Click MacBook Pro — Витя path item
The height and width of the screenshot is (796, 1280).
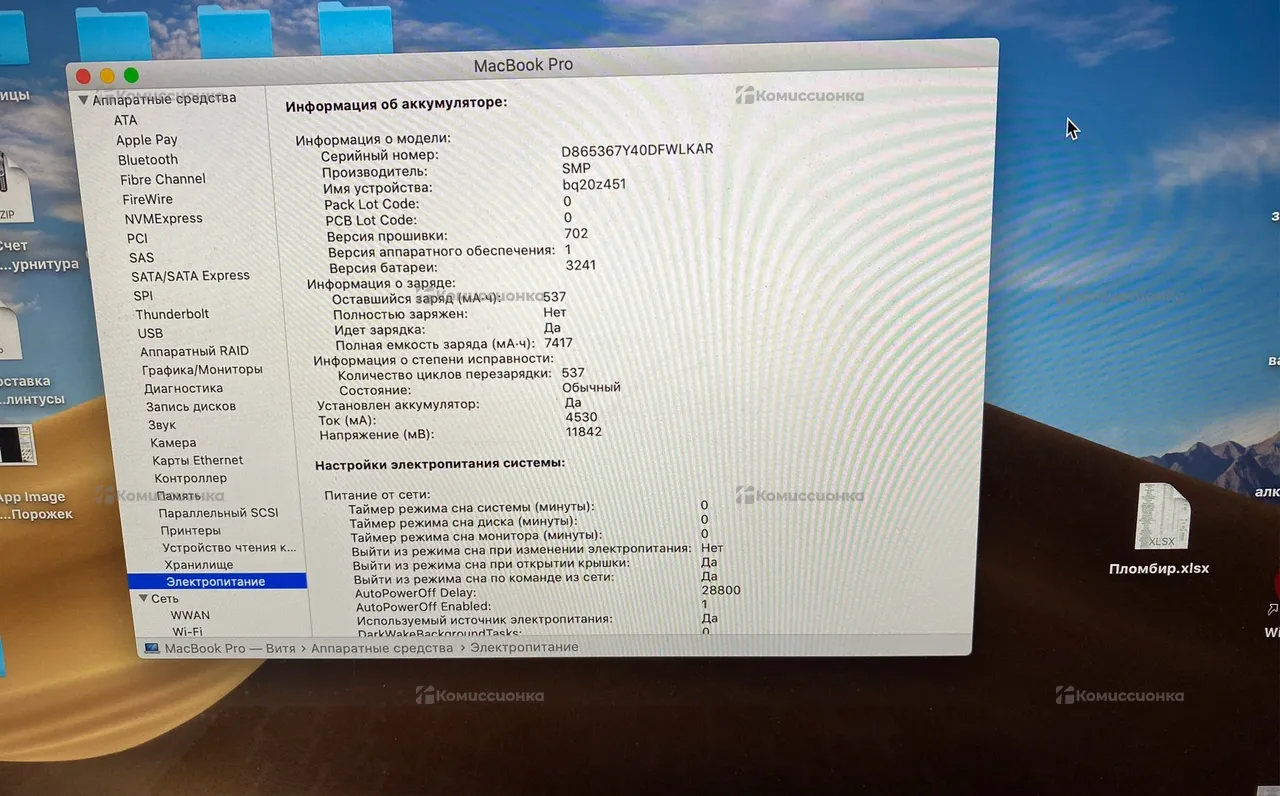[x=230, y=648]
